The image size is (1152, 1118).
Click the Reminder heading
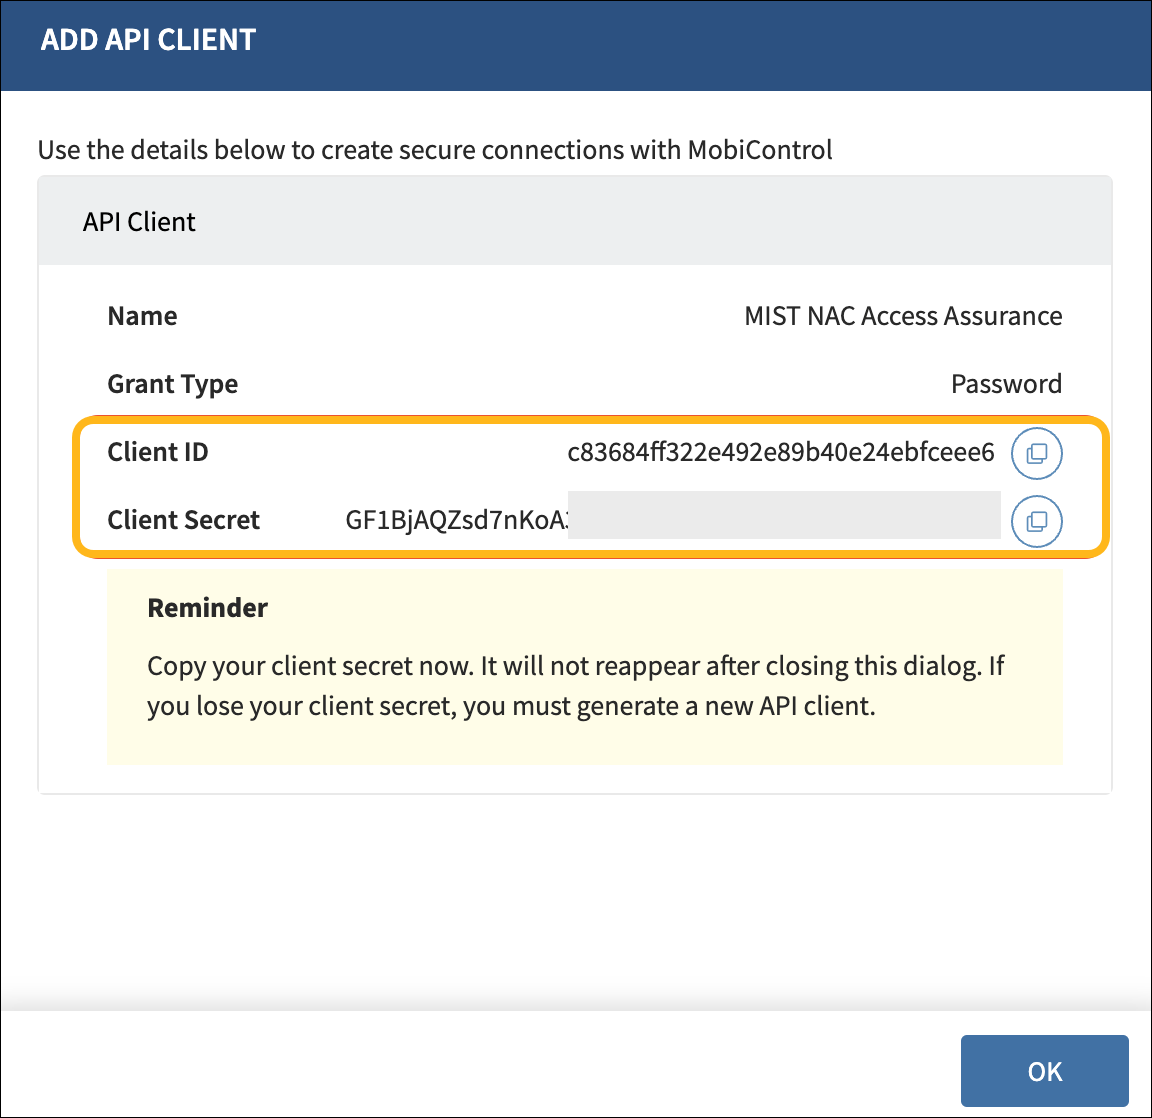pyautogui.click(x=207, y=608)
